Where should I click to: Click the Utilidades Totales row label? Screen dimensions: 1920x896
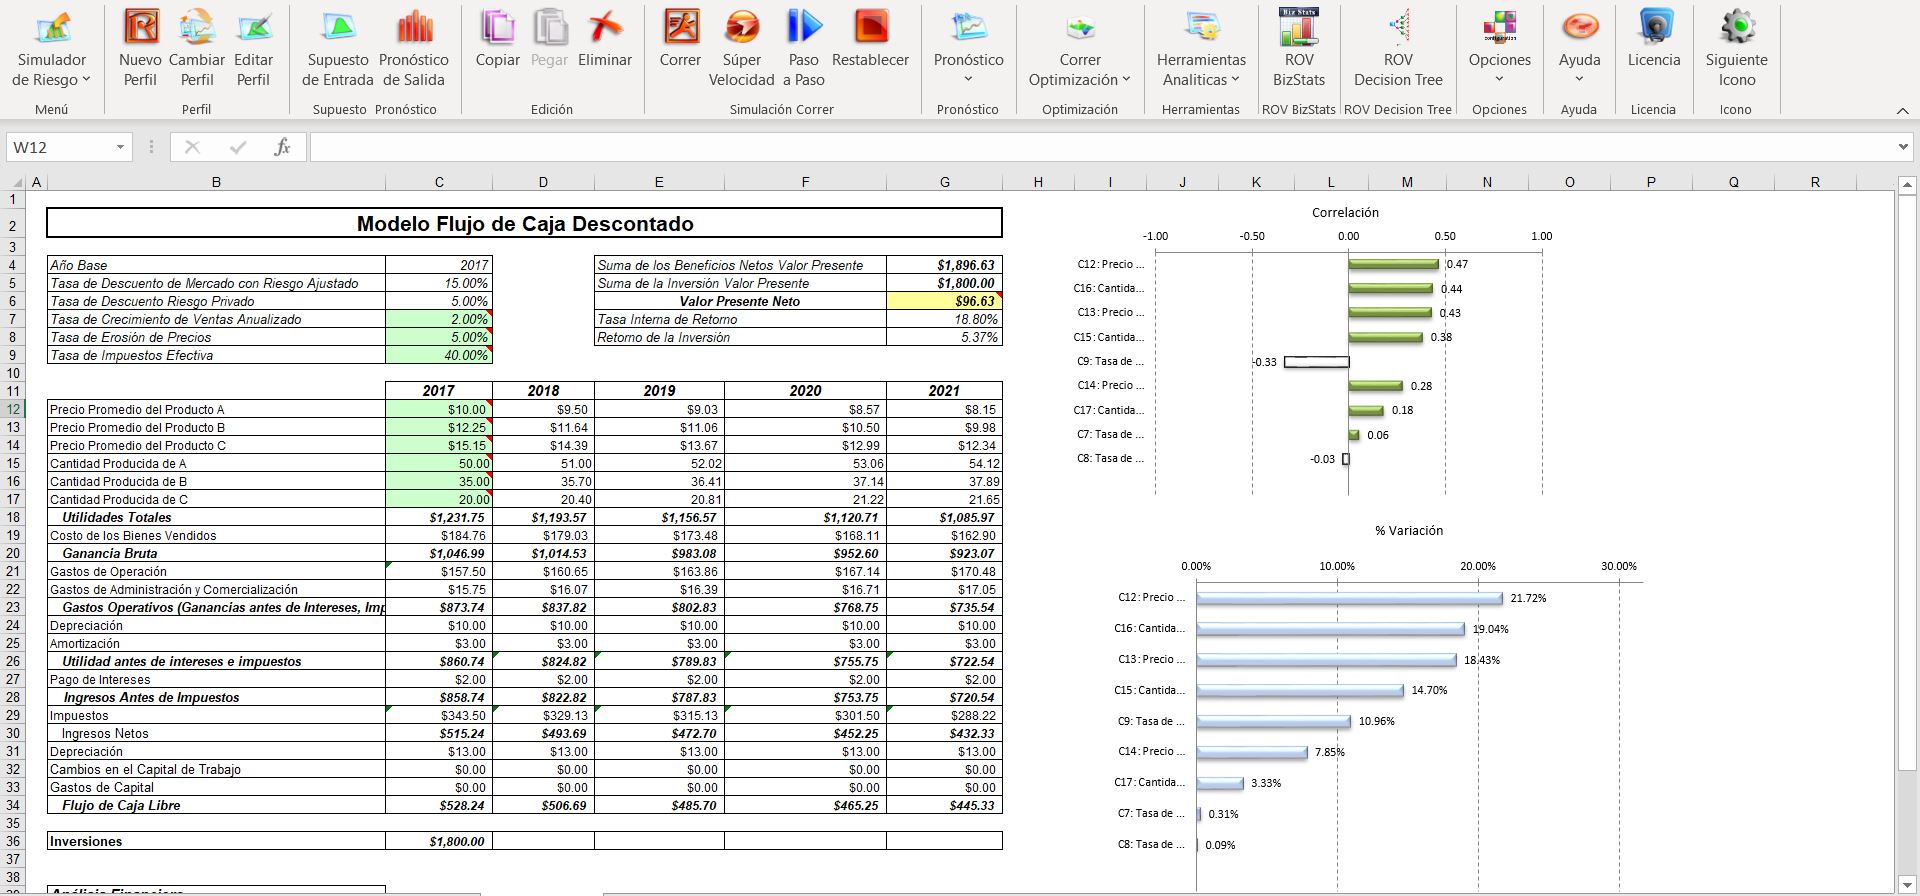[116, 517]
